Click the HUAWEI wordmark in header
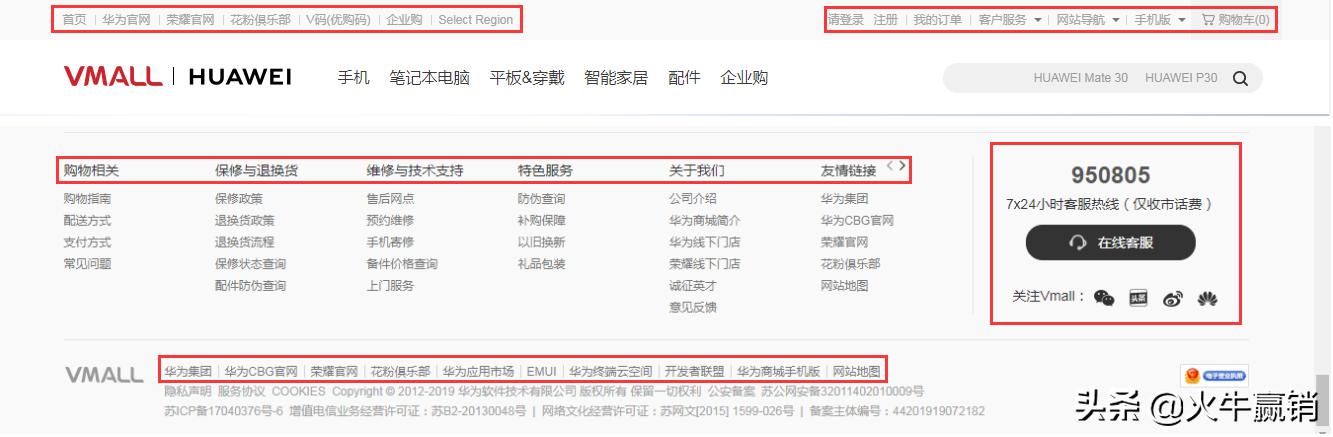 click(239, 77)
